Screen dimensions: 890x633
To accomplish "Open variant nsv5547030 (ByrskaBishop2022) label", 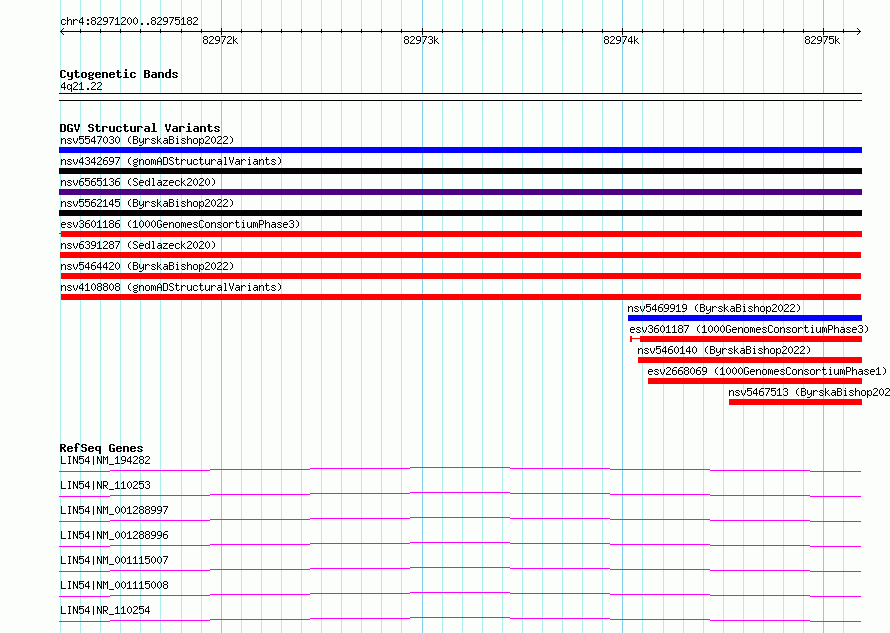I will coord(147,140).
